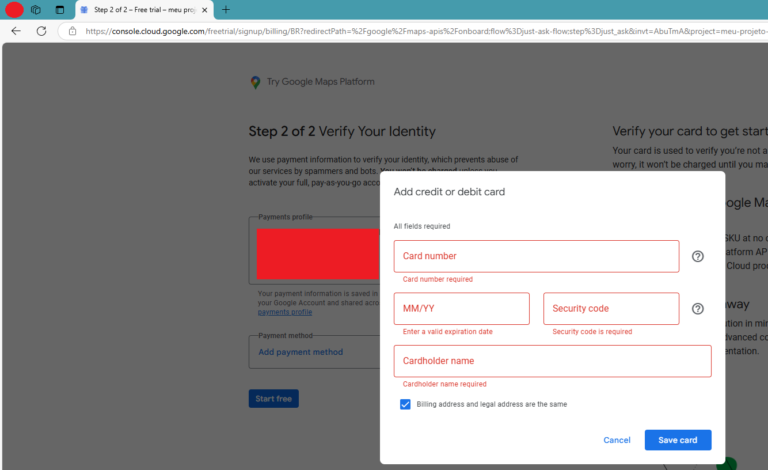
Task: Click help icon beside Security code field
Action: coord(698,309)
